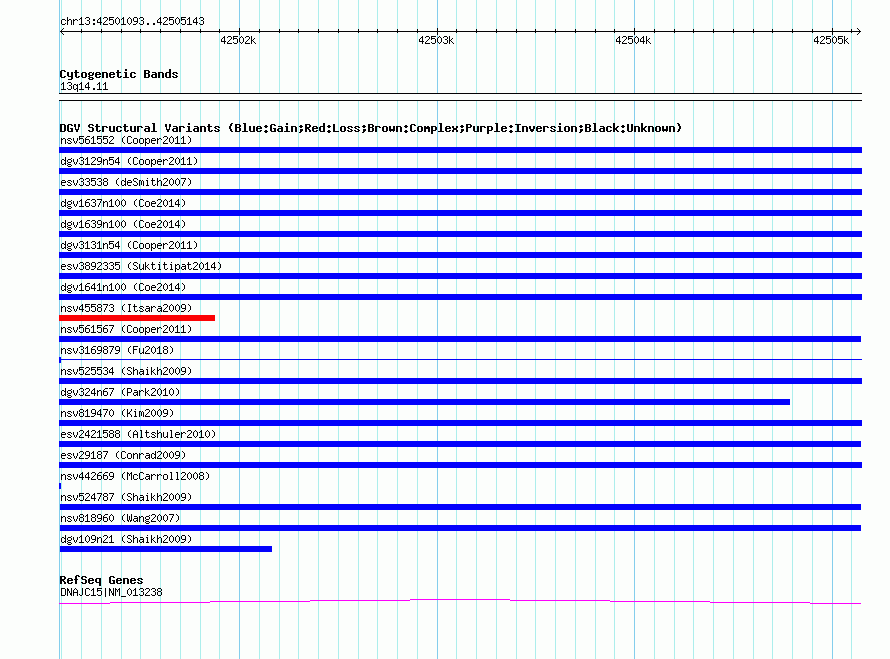Screen dimensions: 890x659
Task: Open the dgv1639n100 (Coe2014) variant
Action: (x=123, y=224)
